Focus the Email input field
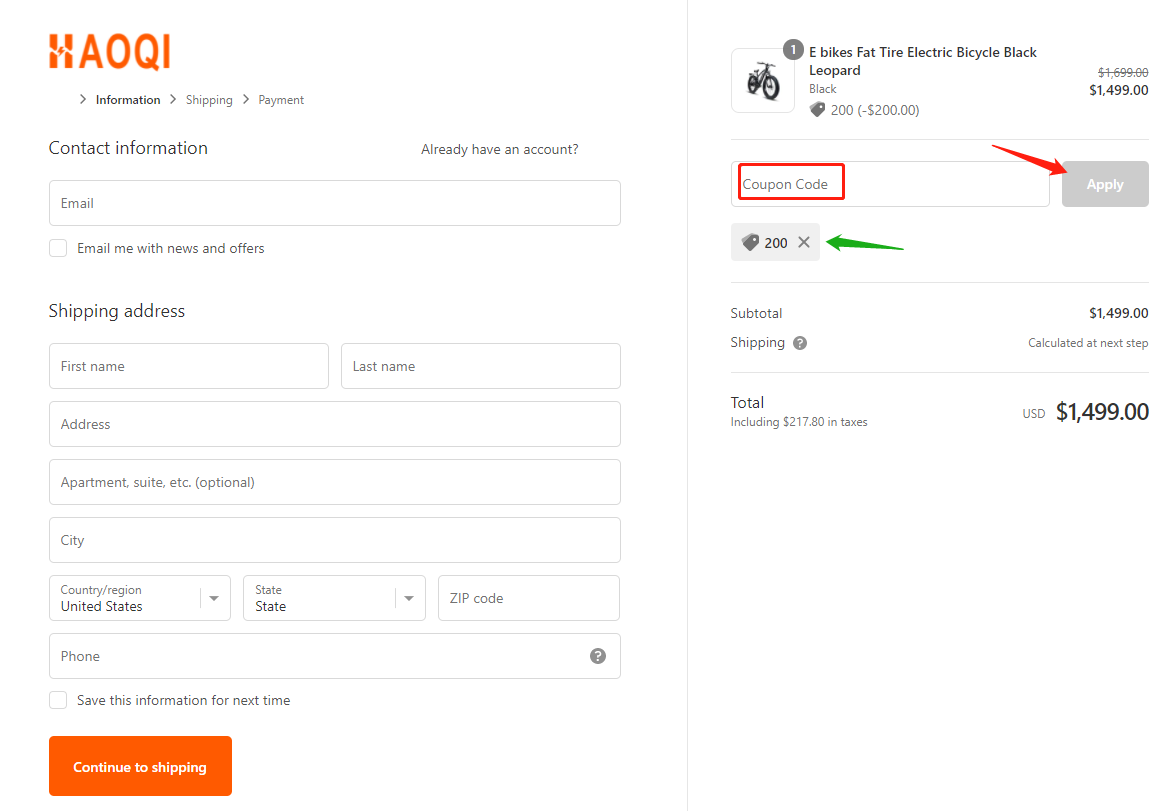The image size is (1174, 811). click(x=335, y=203)
